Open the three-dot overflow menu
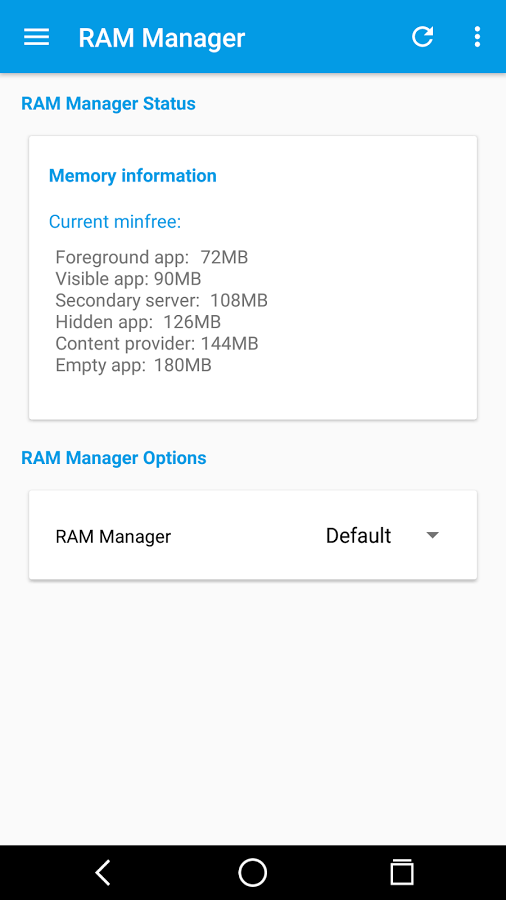This screenshot has height=900, width=506. [x=477, y=37]
